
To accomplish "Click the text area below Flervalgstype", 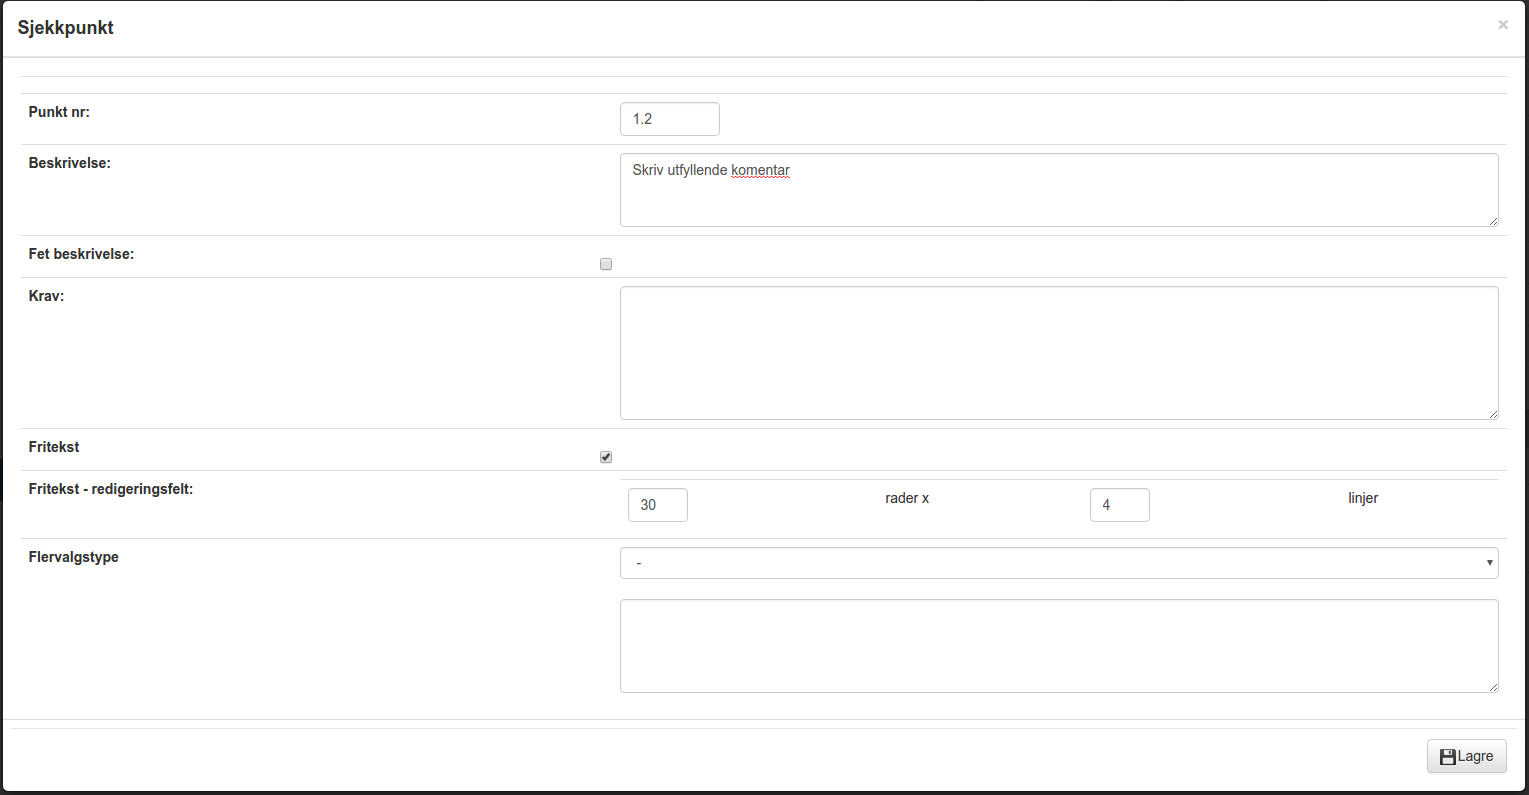I will coord(1059,646).
